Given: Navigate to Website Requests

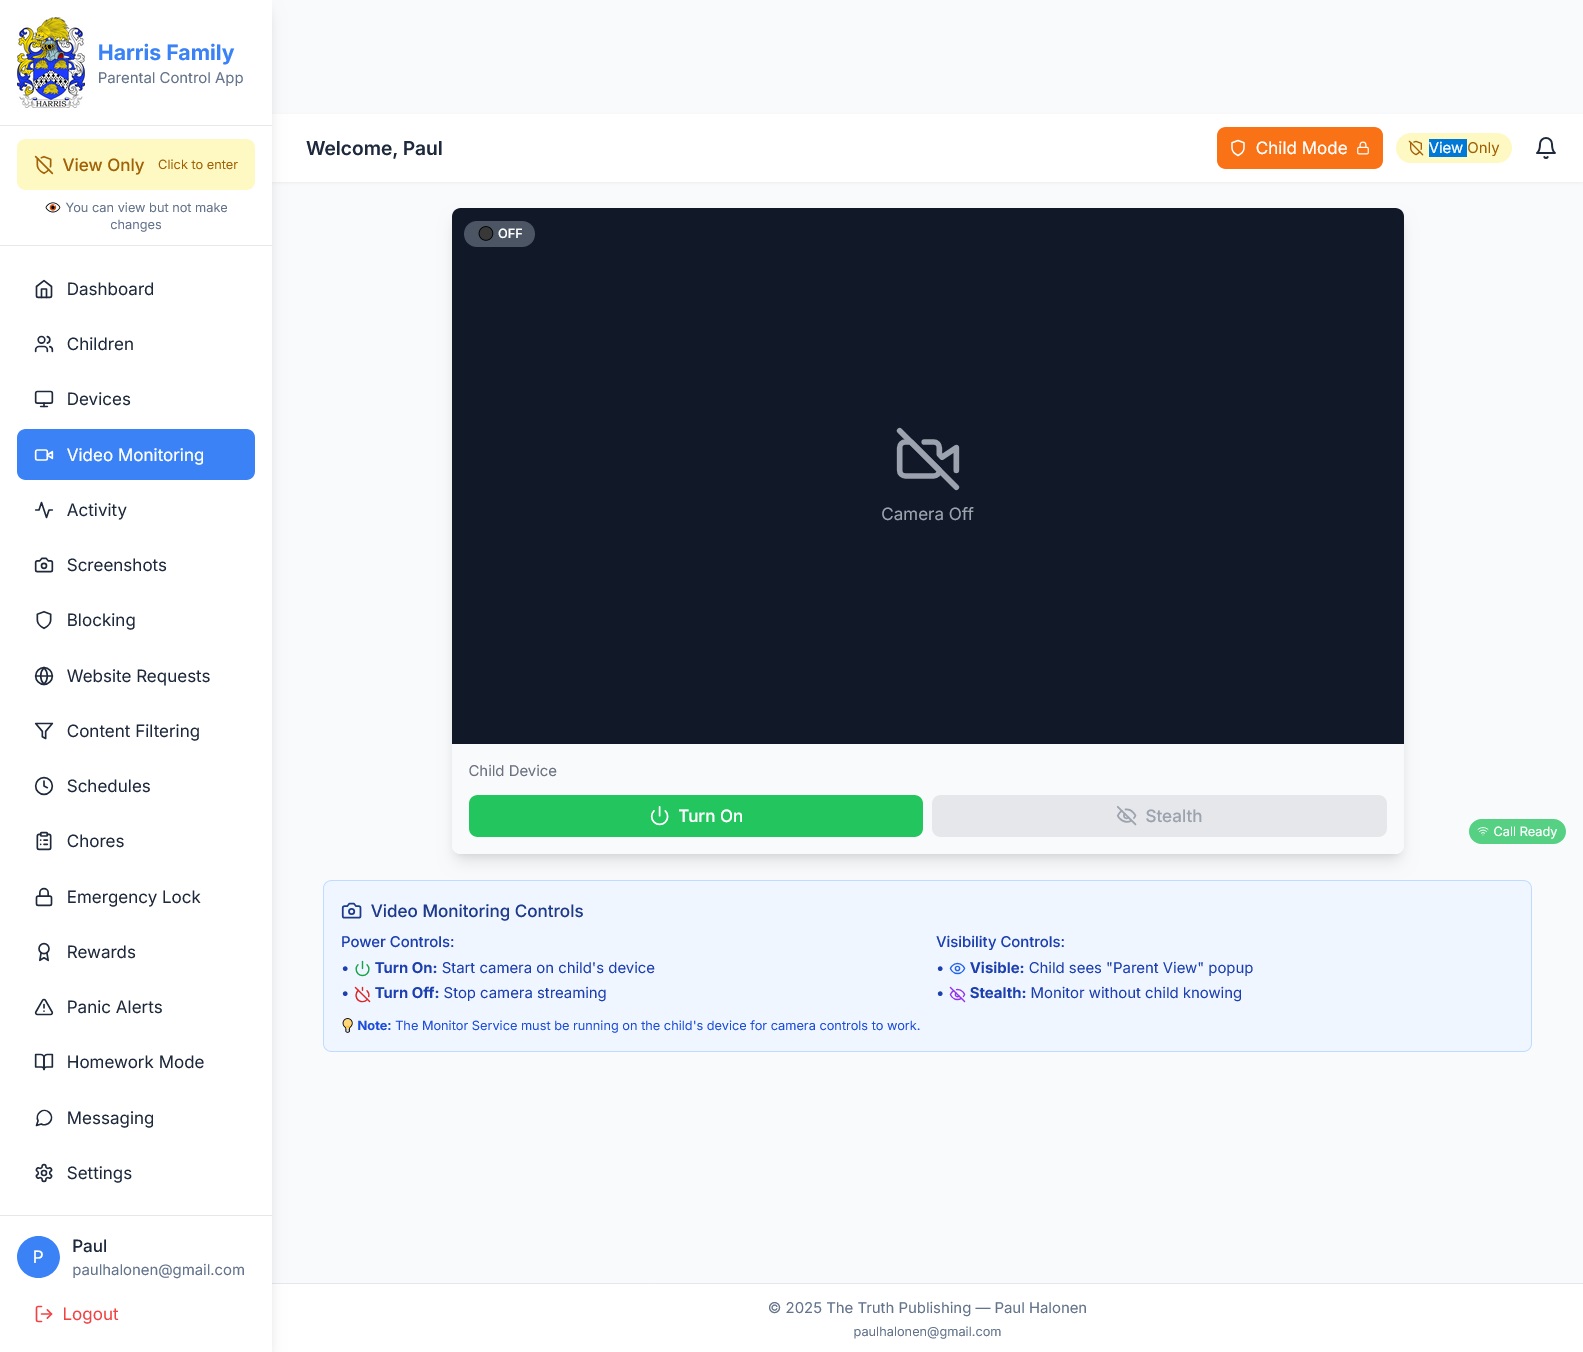Looking at the screenshot, I should (136, 676).
